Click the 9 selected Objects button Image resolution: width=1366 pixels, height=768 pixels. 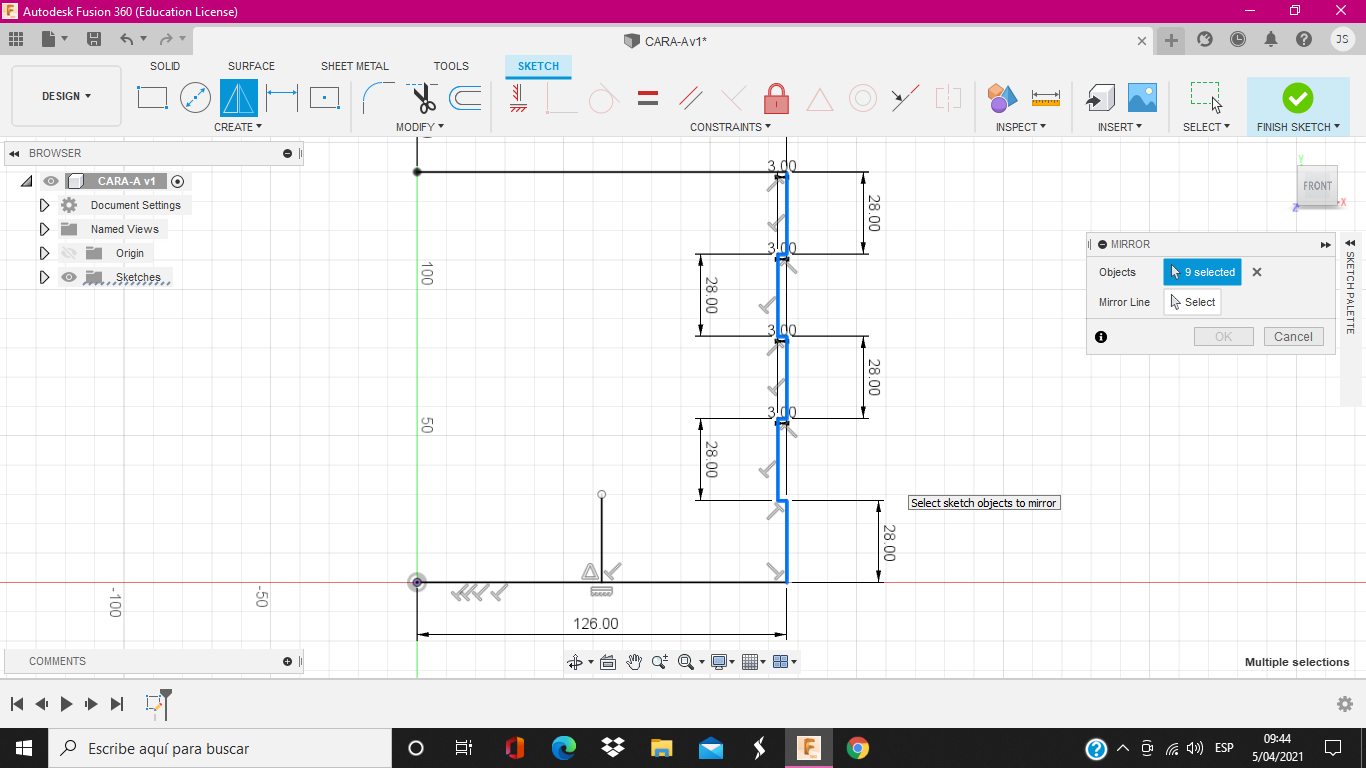click(x=1202, y=272)
